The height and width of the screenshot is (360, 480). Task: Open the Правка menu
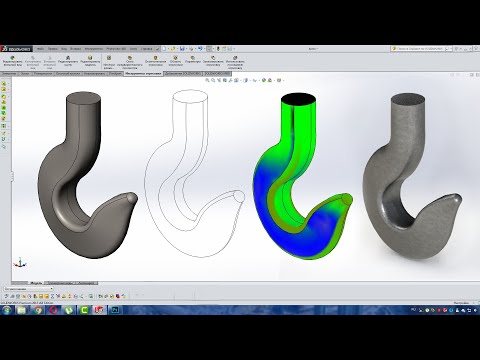click(53, 49)
